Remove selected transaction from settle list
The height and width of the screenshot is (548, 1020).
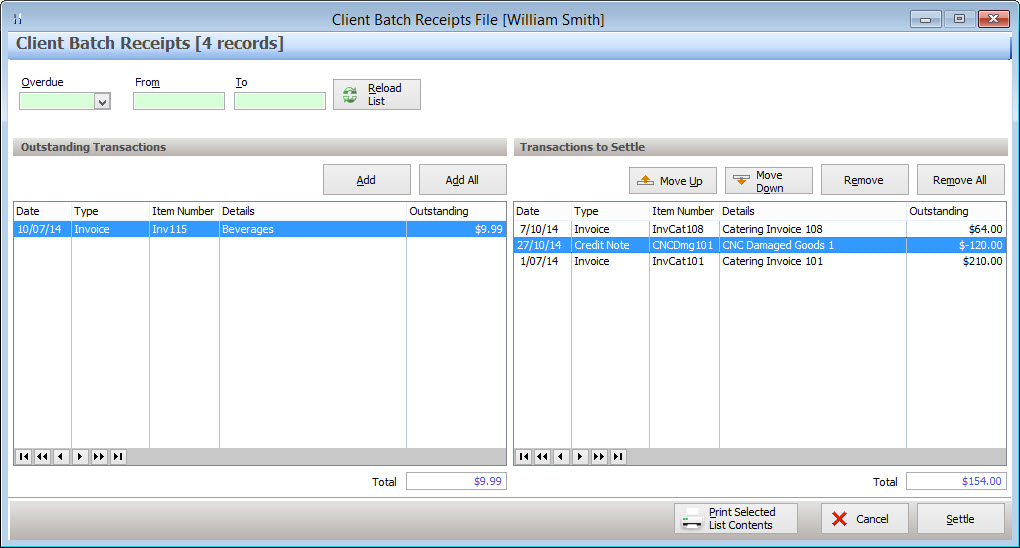click(863, 180)
